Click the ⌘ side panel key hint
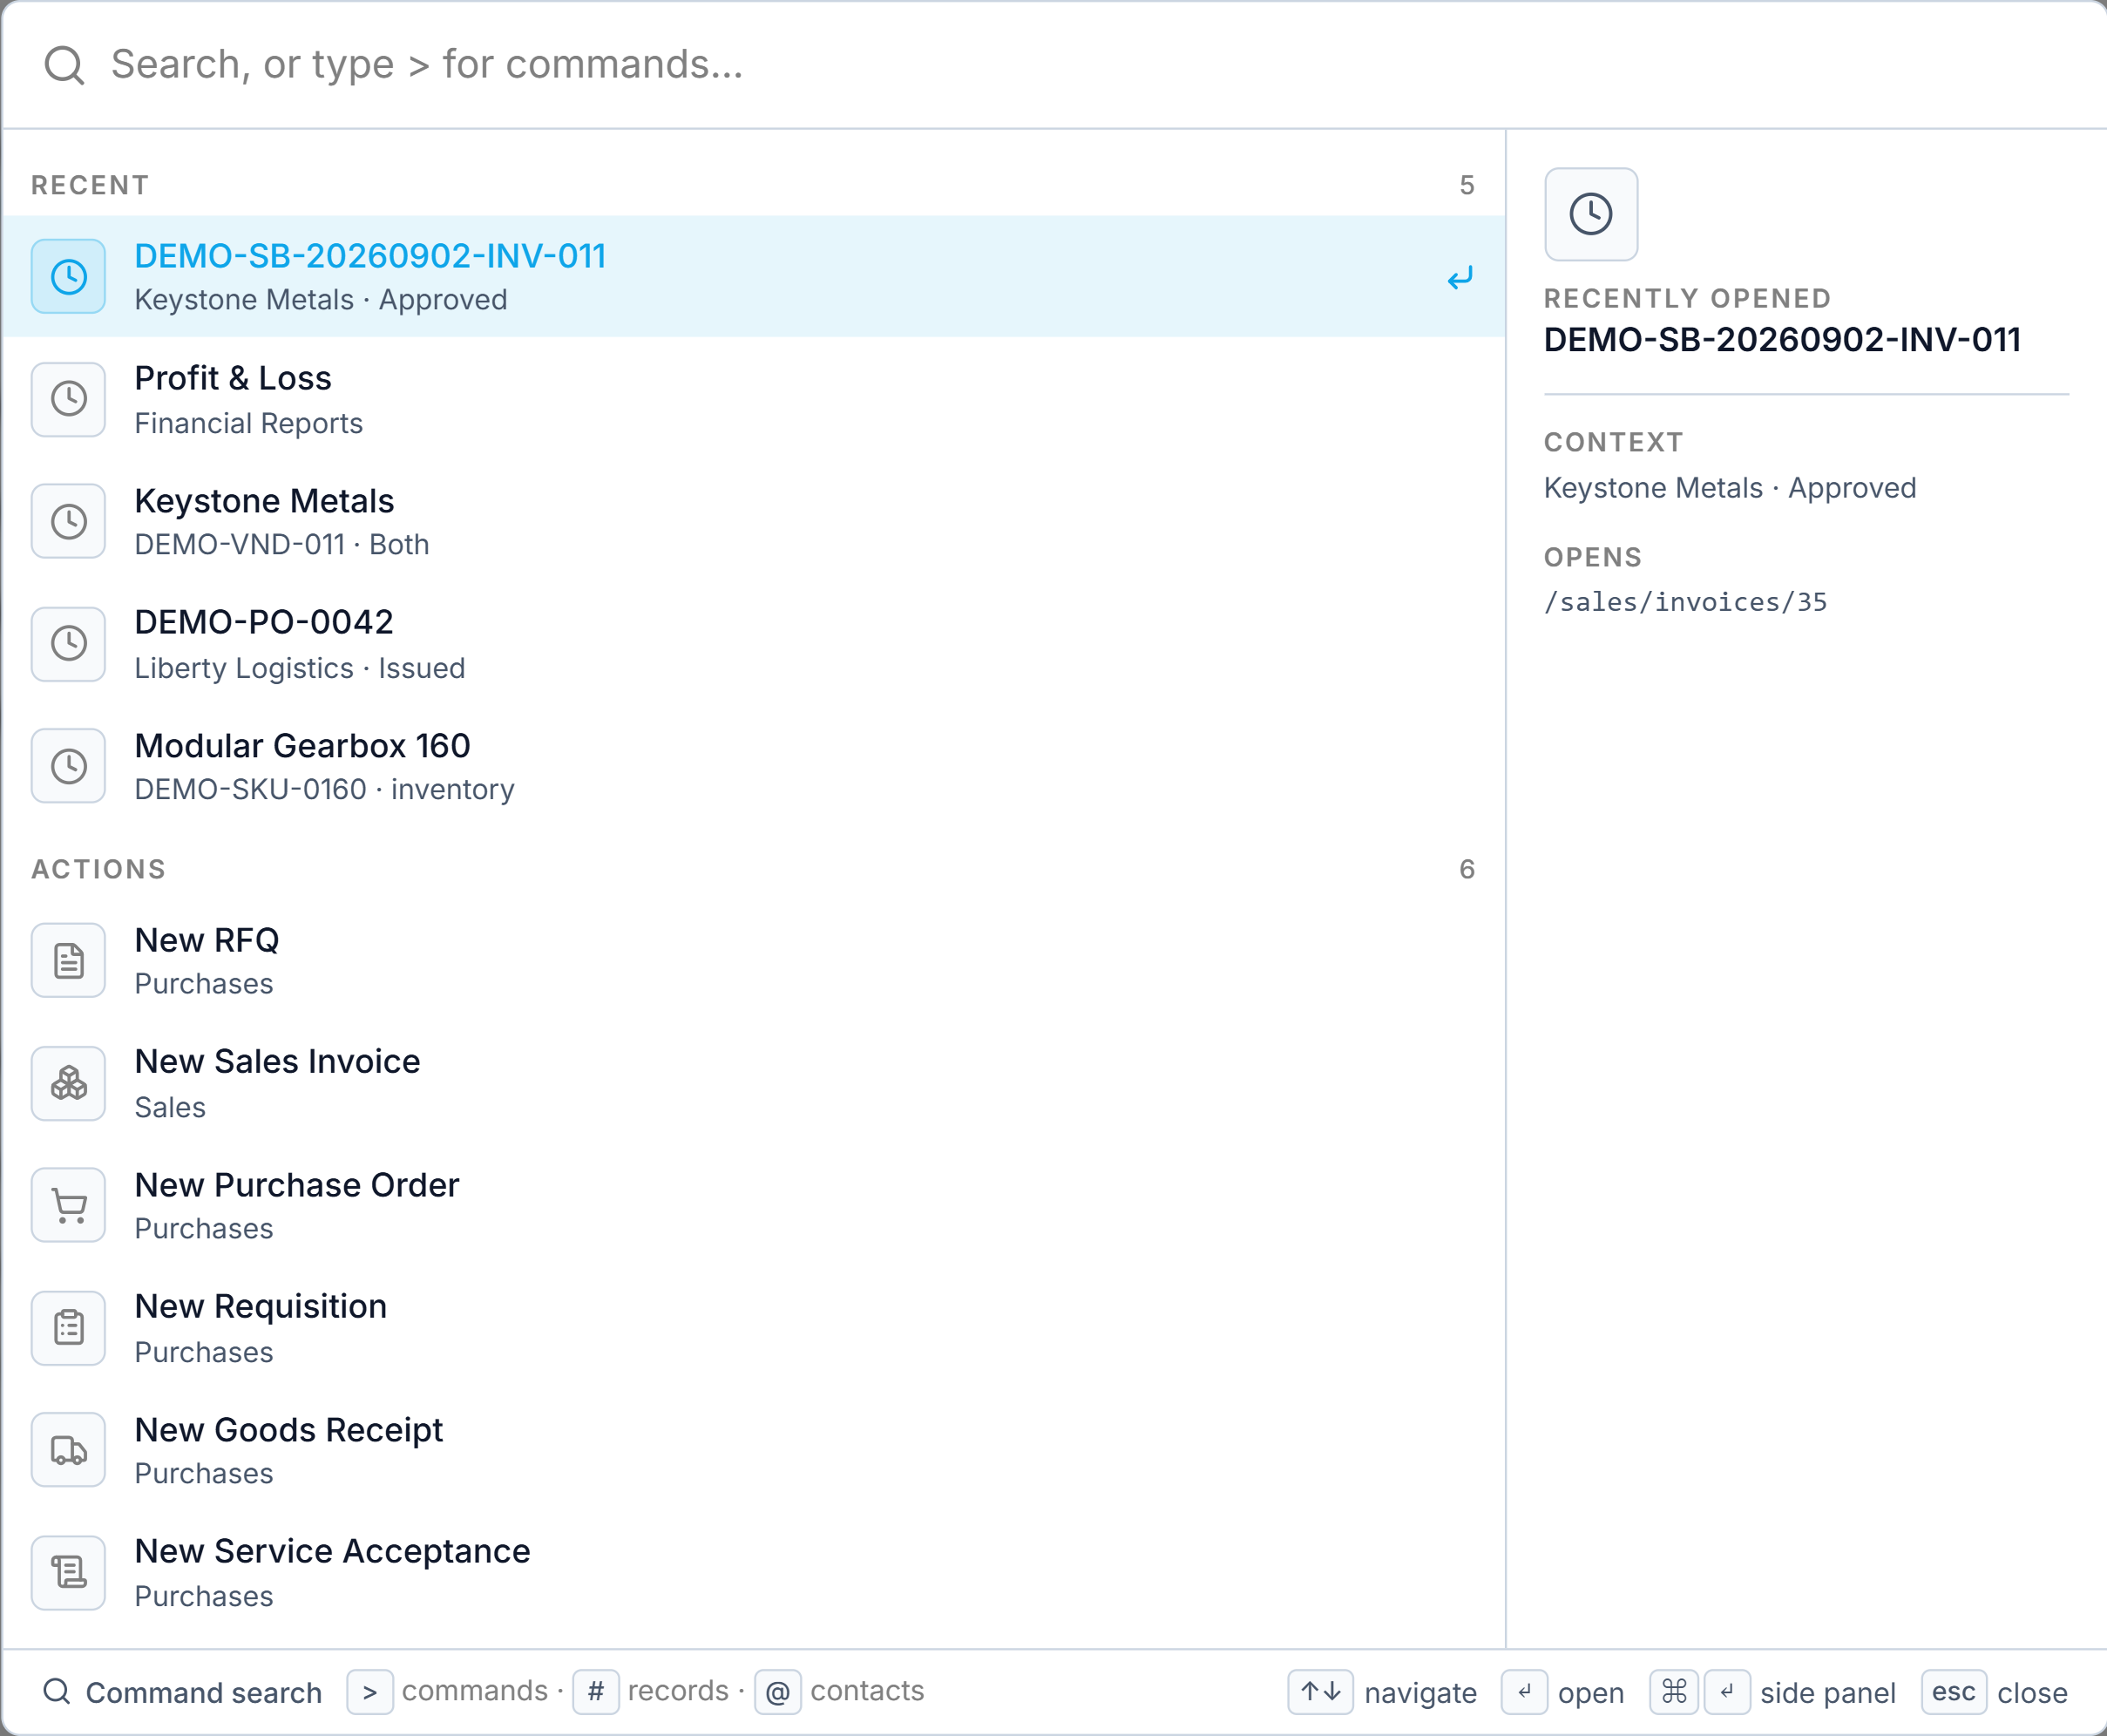 tap(1674, 1692)
